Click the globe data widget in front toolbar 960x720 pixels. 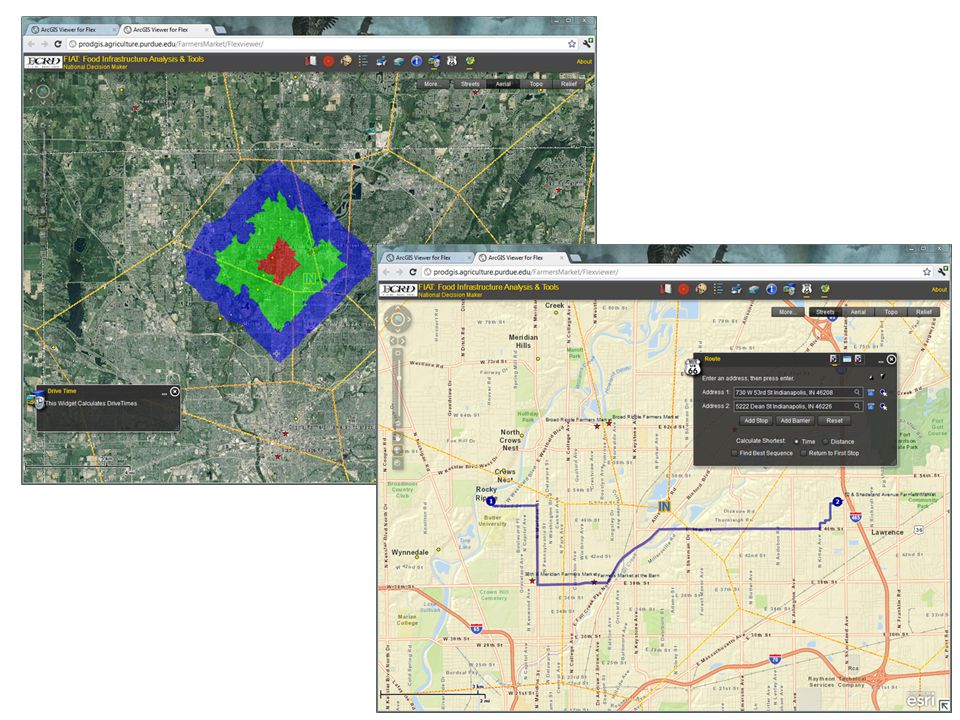click(x=789, y=289)
